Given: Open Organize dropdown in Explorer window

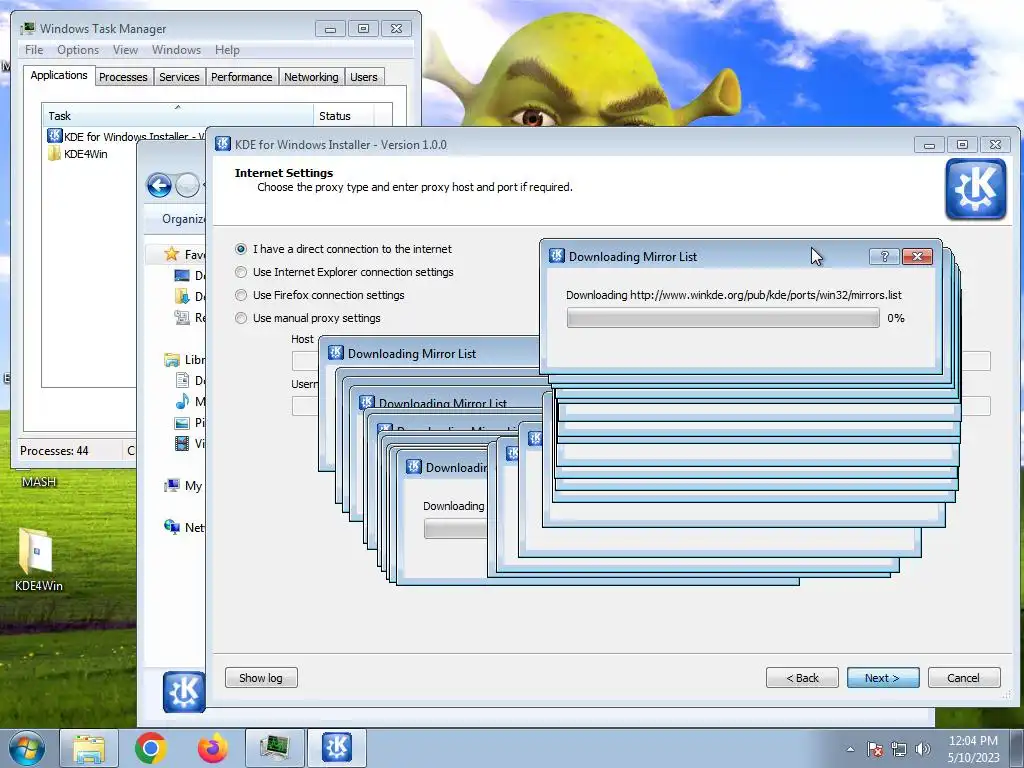Looking at the screenshot, I should pos(184,219).
